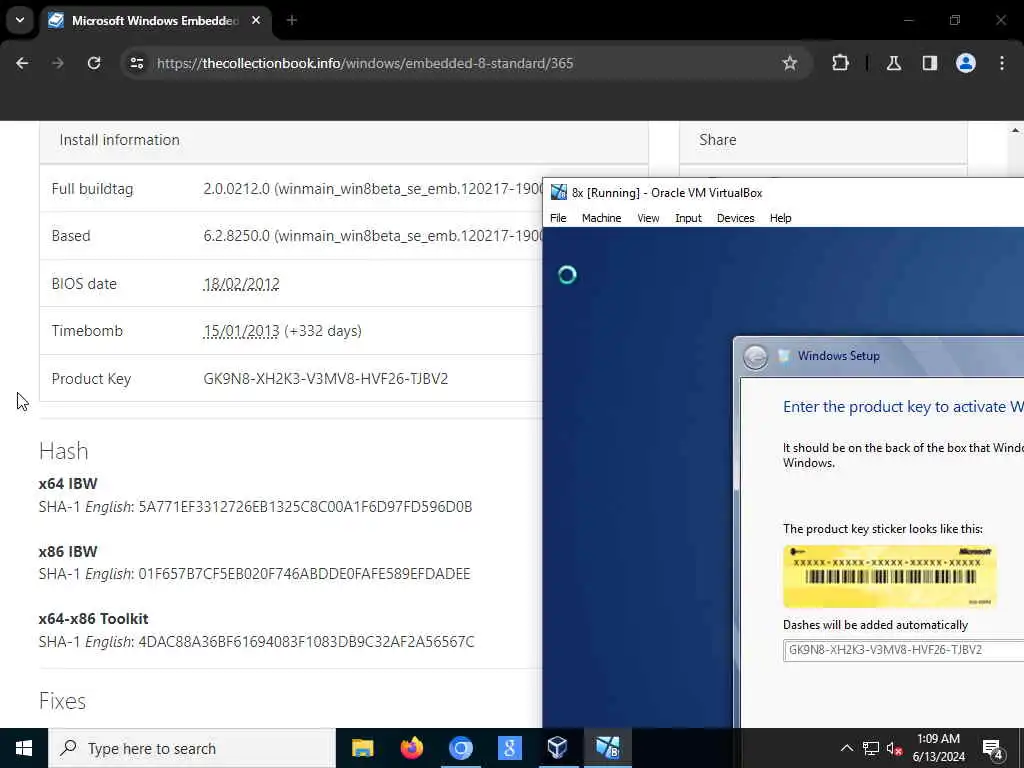Viewport: 1024px width, 768px height.
Task: View site information icon in address bar
Action: click(x=136, y=63)
